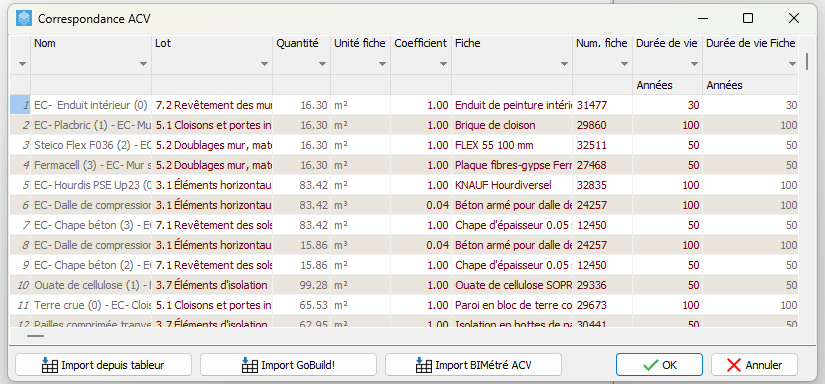This screenshot has width=825, height=384.
Task: Click fiche number cell '29673'
Action: point(602,305)
